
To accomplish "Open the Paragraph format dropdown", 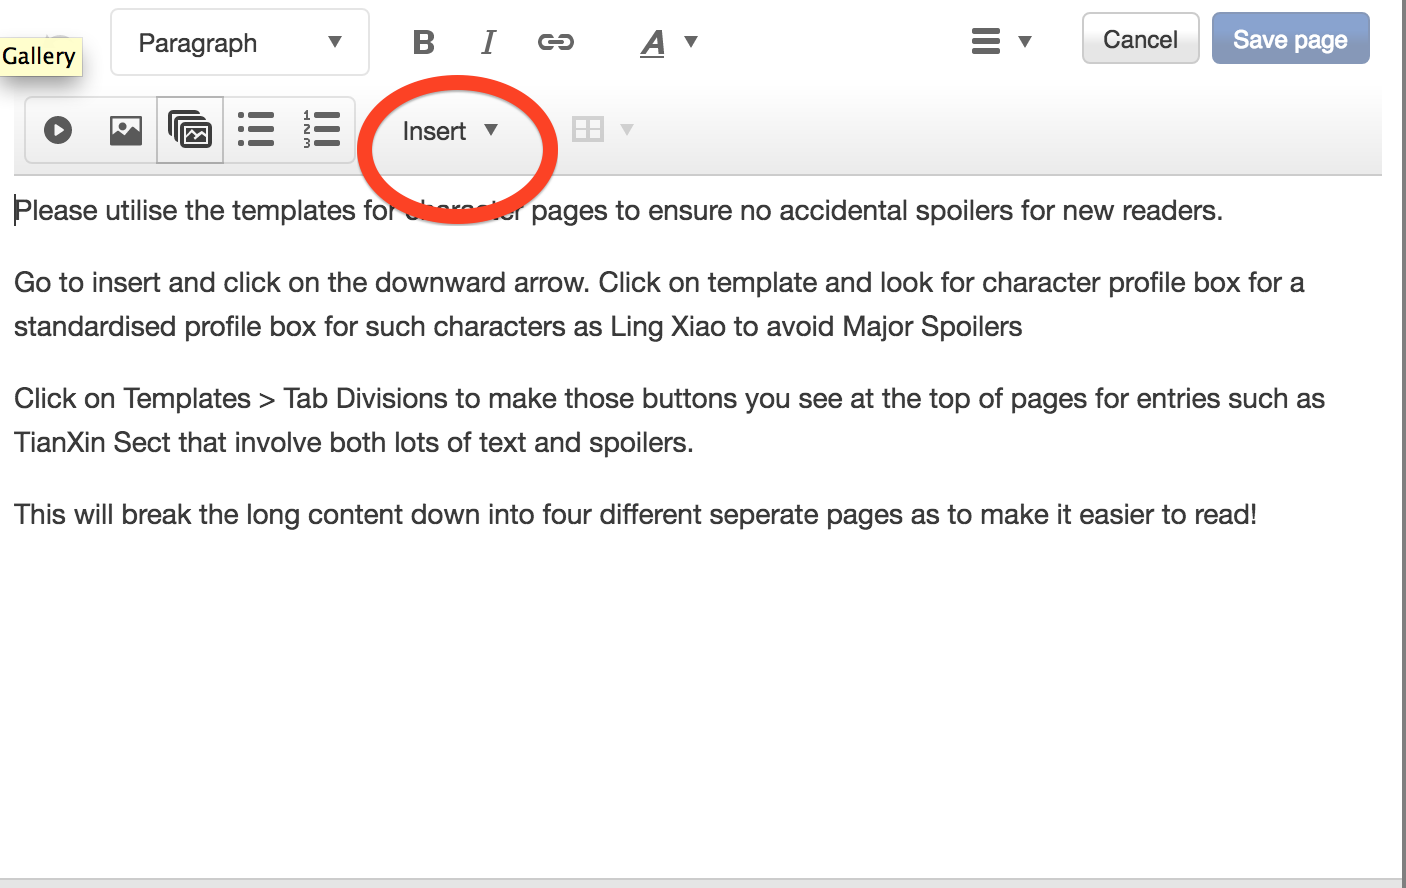I will (240, 42).
